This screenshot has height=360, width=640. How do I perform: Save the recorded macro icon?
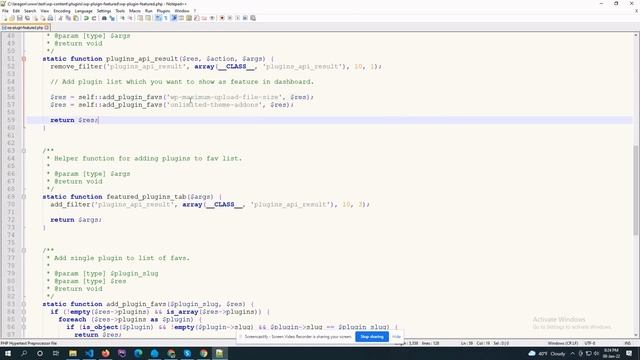coord(253,18)
